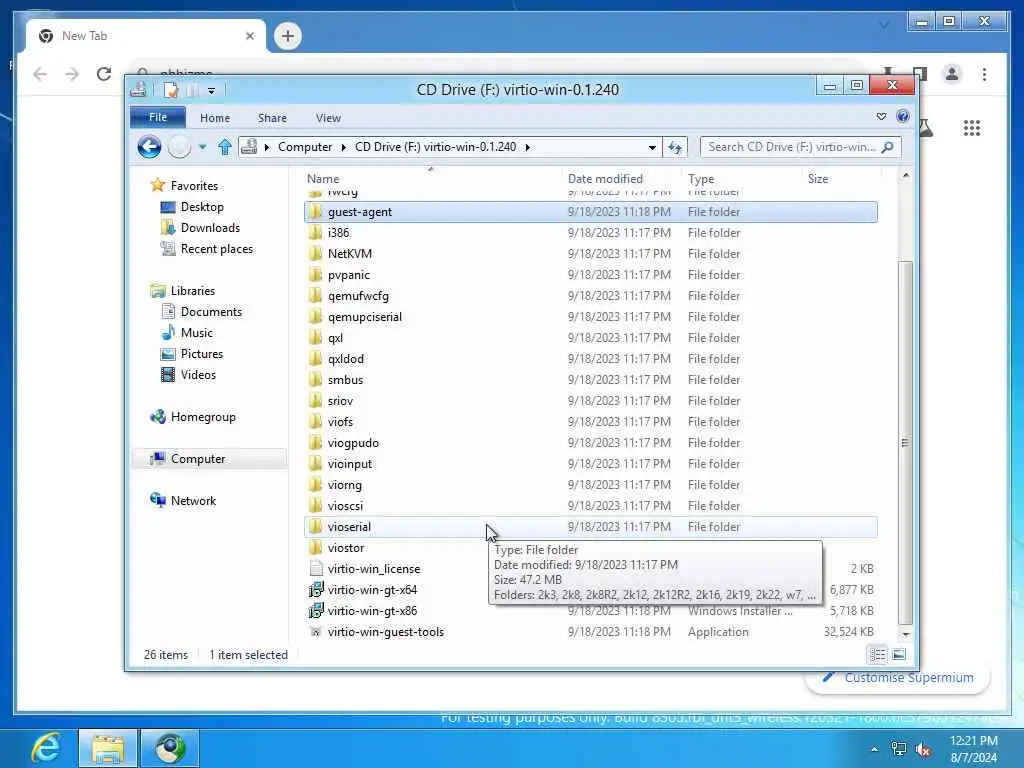Click the Refresh button beside the address bar

tap(675, 148)
